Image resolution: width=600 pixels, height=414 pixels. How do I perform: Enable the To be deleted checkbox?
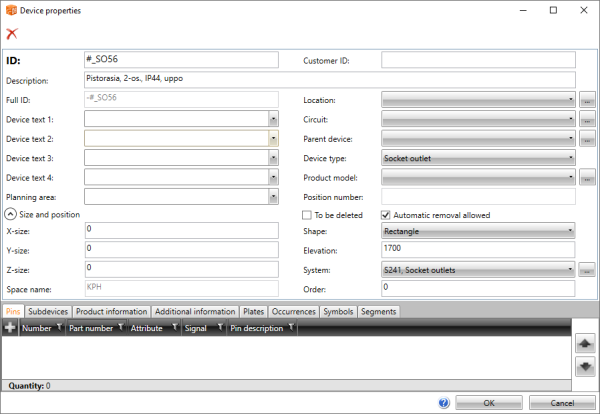[308, 215]
